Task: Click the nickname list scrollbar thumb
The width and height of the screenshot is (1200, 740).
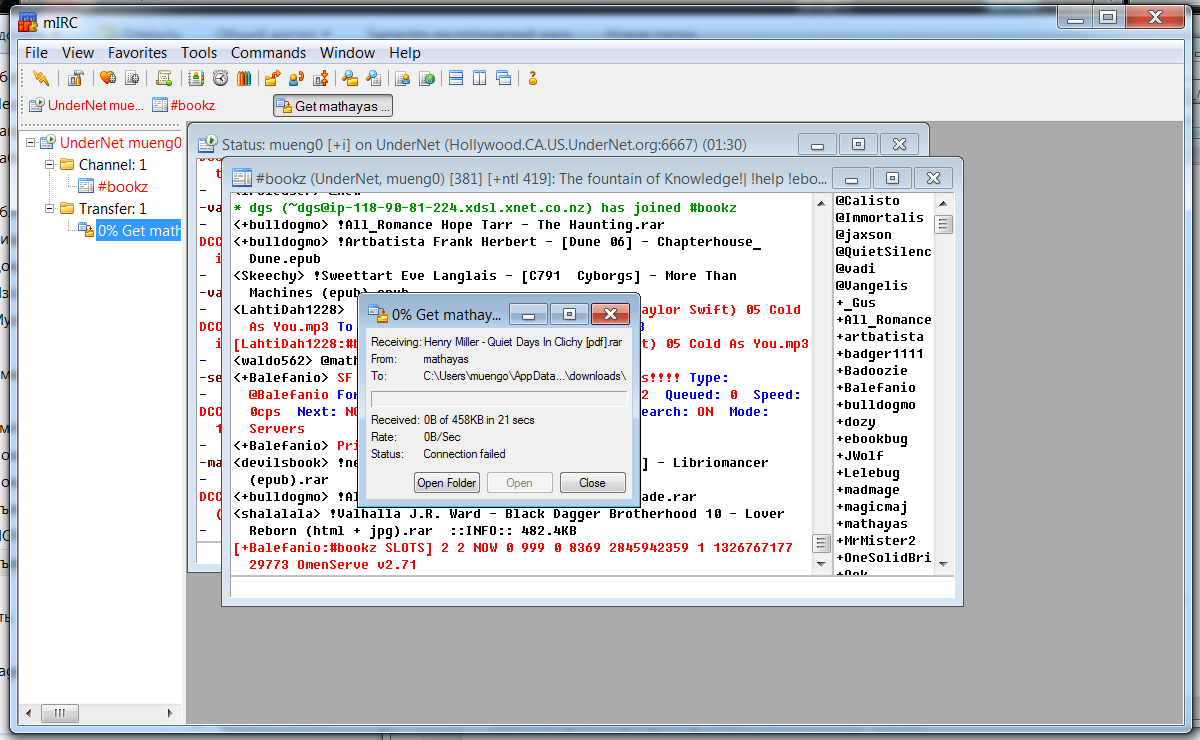Action: tap(943, 224)
